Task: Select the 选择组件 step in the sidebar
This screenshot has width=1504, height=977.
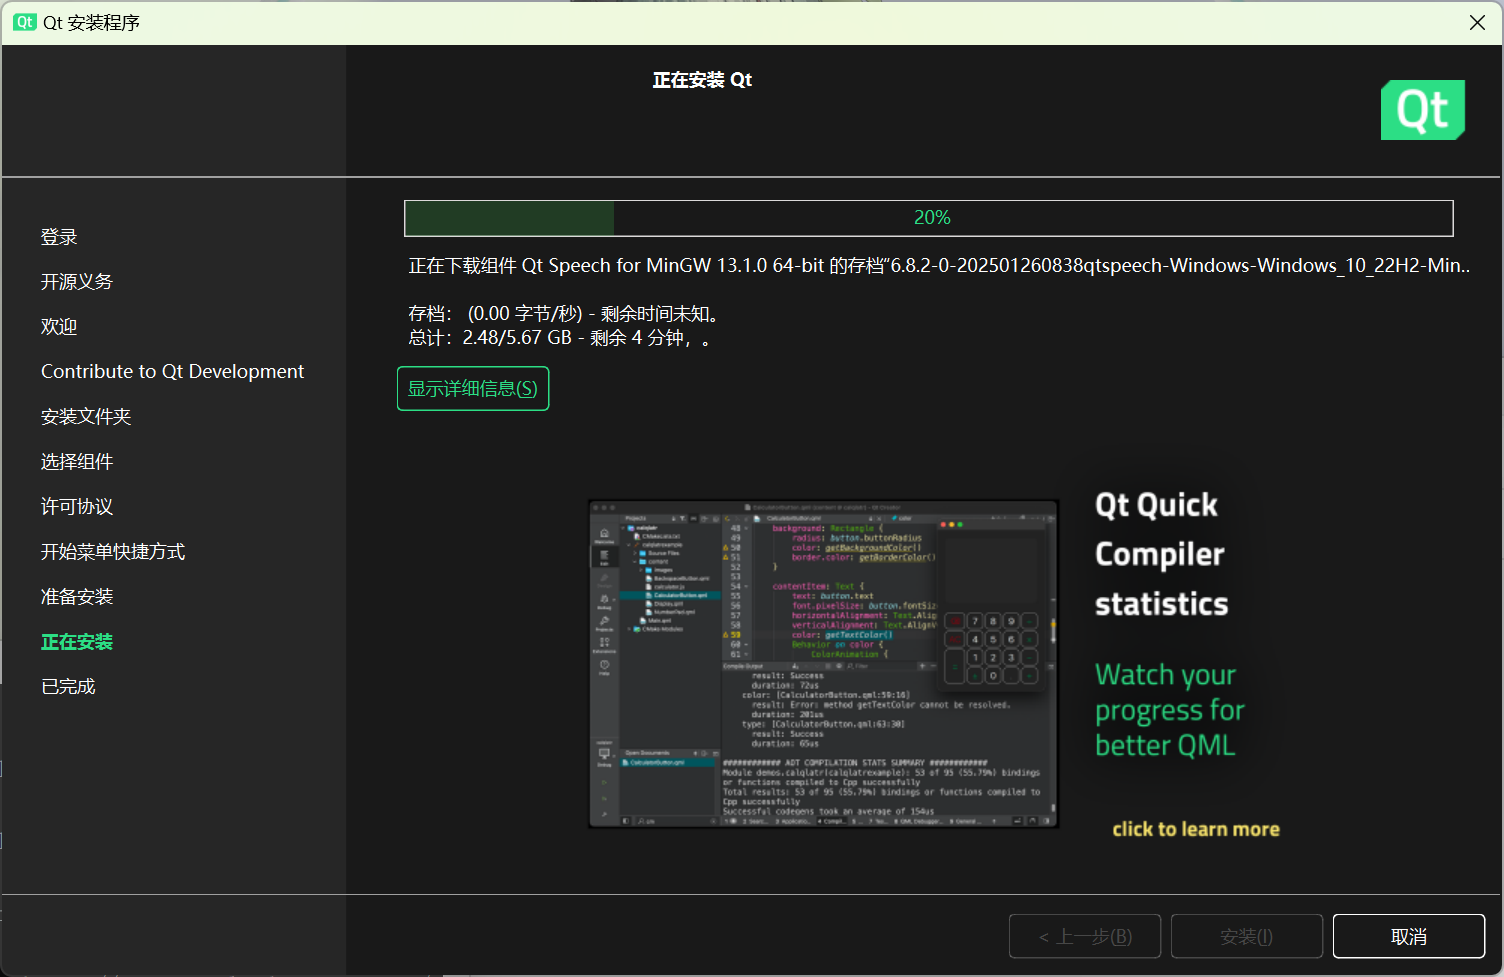Action: [x=76, y=461]
